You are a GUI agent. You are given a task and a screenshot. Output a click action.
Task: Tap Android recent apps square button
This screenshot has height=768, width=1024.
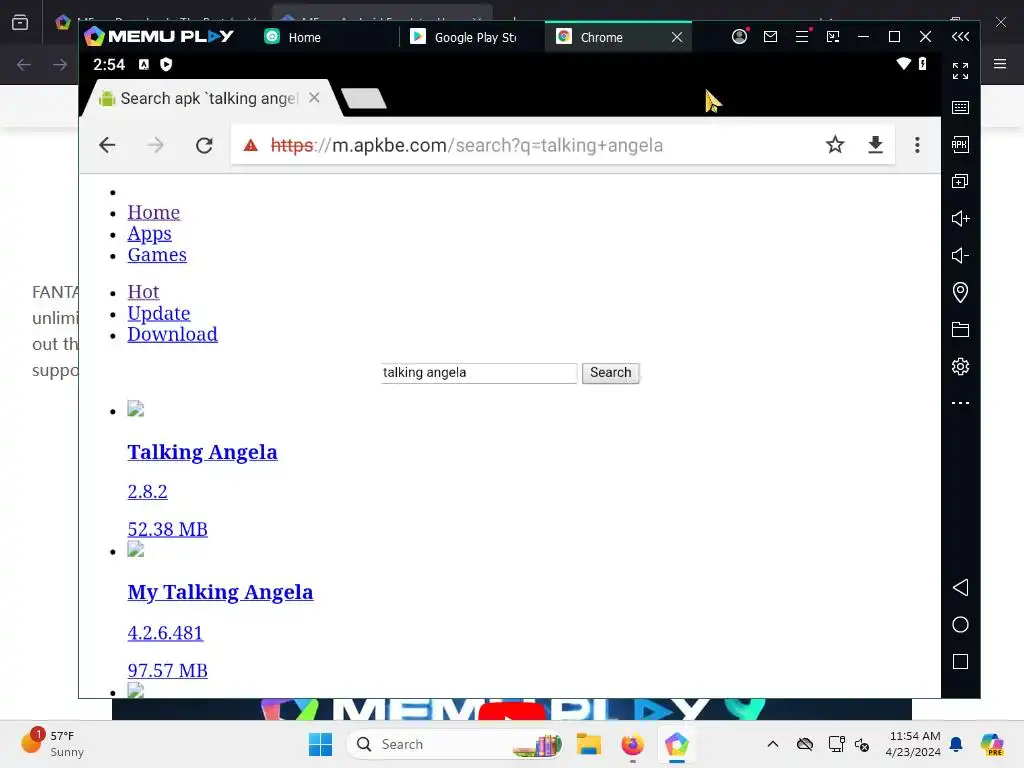click(x=960, y=662)
